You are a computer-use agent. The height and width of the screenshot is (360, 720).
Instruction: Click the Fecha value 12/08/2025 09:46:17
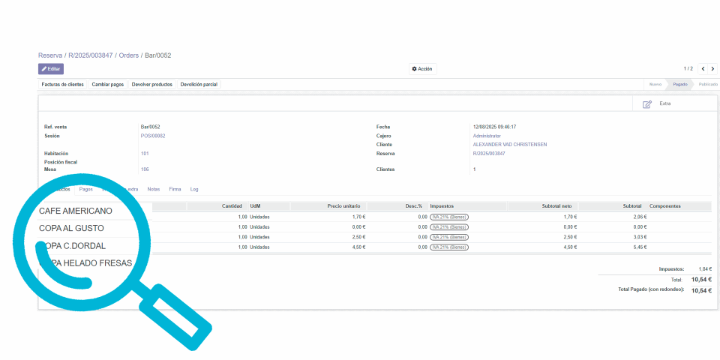pos(495,127)
